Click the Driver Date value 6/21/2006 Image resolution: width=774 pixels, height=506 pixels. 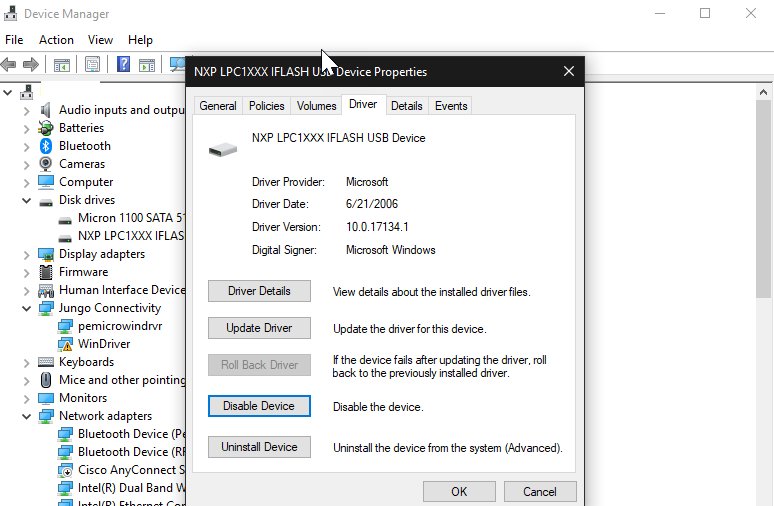tap(372, 204)
